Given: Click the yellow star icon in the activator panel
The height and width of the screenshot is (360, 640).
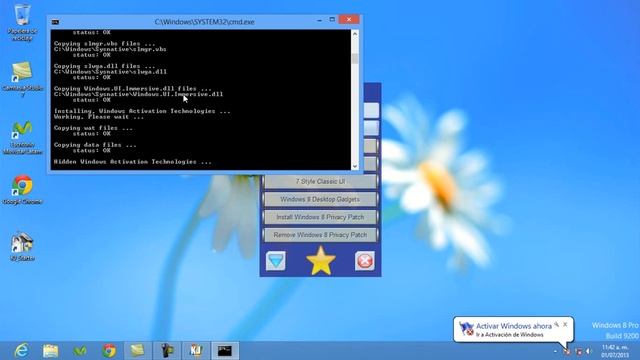Looking at the screenshot, I should [x=320, y=260].
